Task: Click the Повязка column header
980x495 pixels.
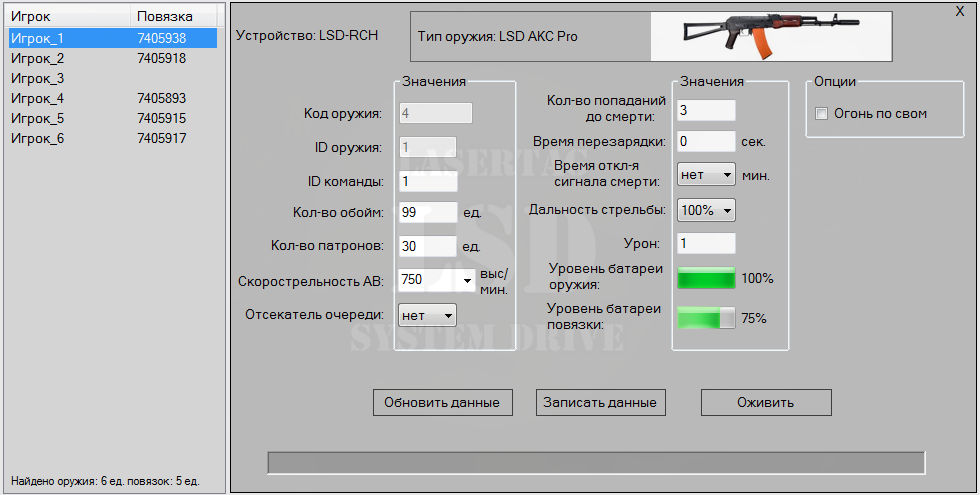Action: [172, 16]
